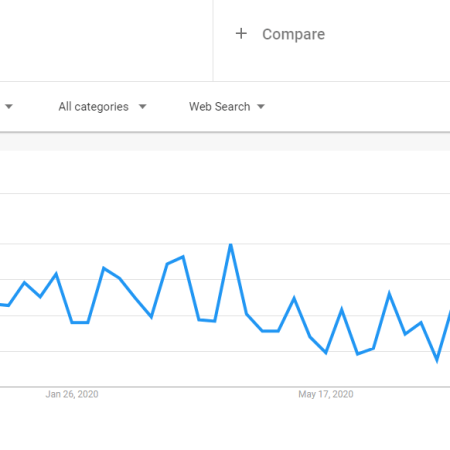Select the lowest dip of the trend line
Screen dimensions: 450x450
pyautogui.click(x=437, y=360)
